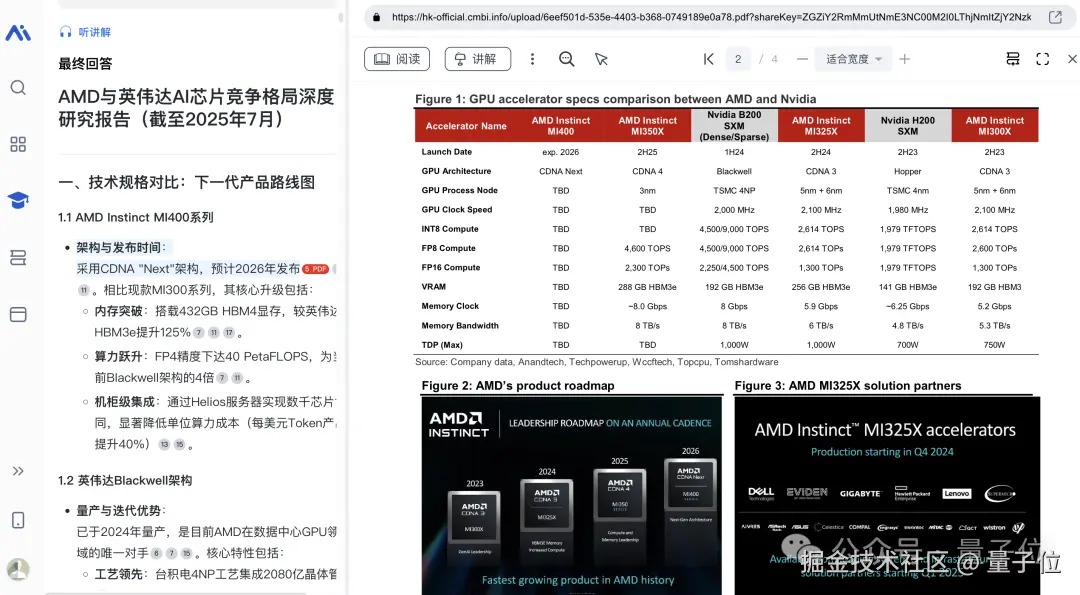The image size is (1080, 595).
Task: Close the PDF viewer panel
Action: pos(1072,59)
